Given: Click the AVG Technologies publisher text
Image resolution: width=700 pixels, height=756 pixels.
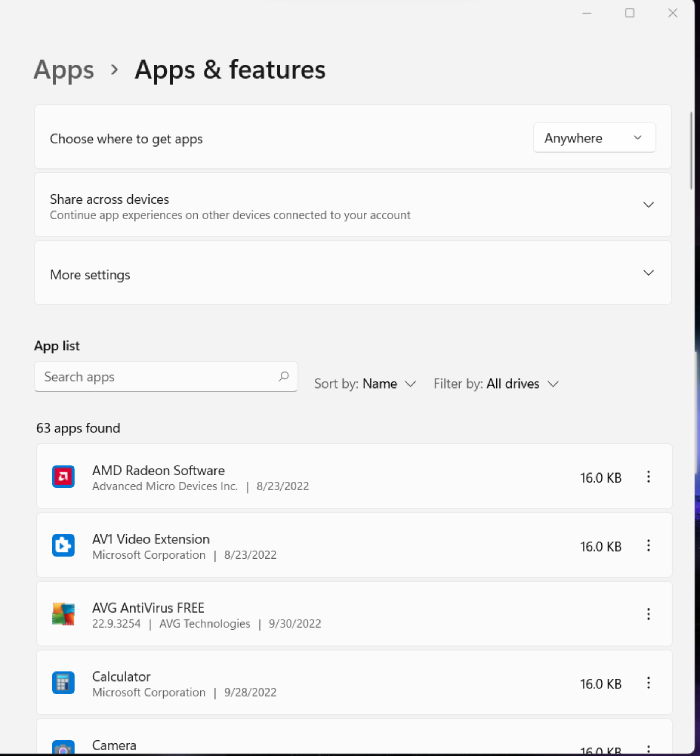Looking at the screenshot, I should [x=205, y=623].
